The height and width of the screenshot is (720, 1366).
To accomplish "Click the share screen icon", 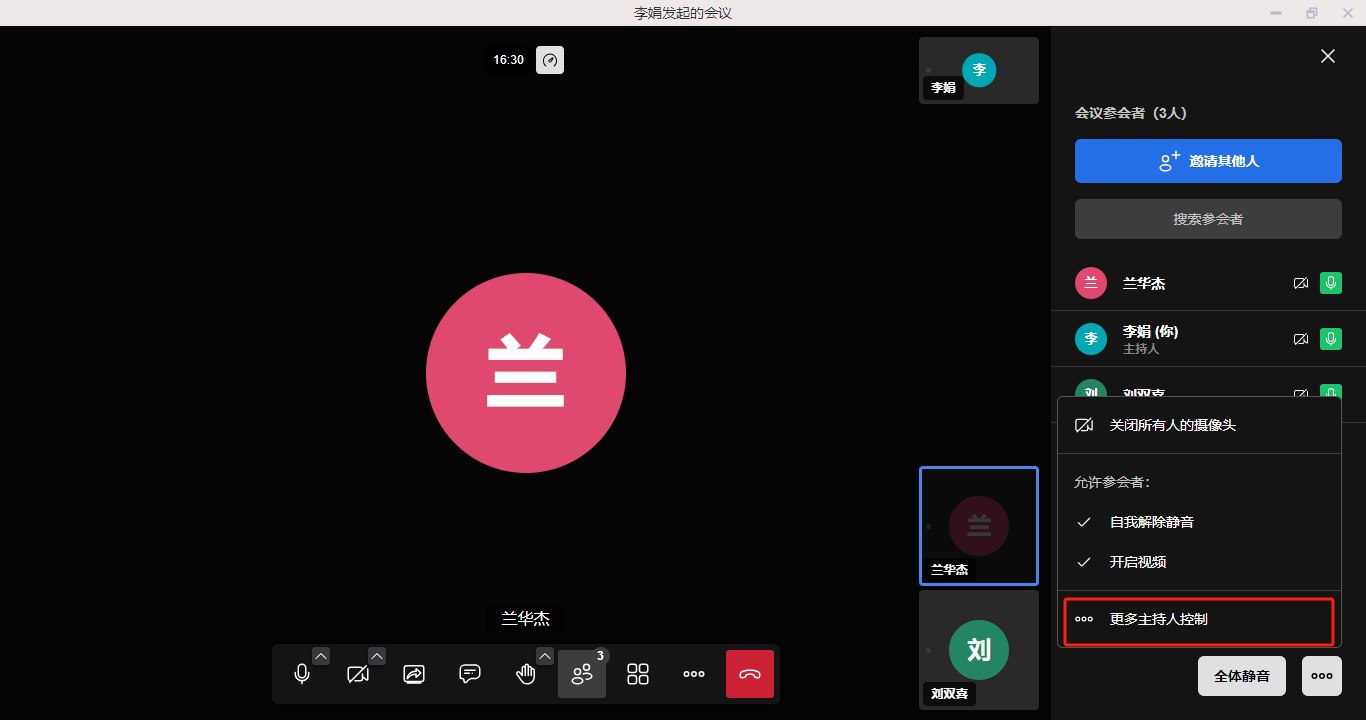I will click(414, 674).
